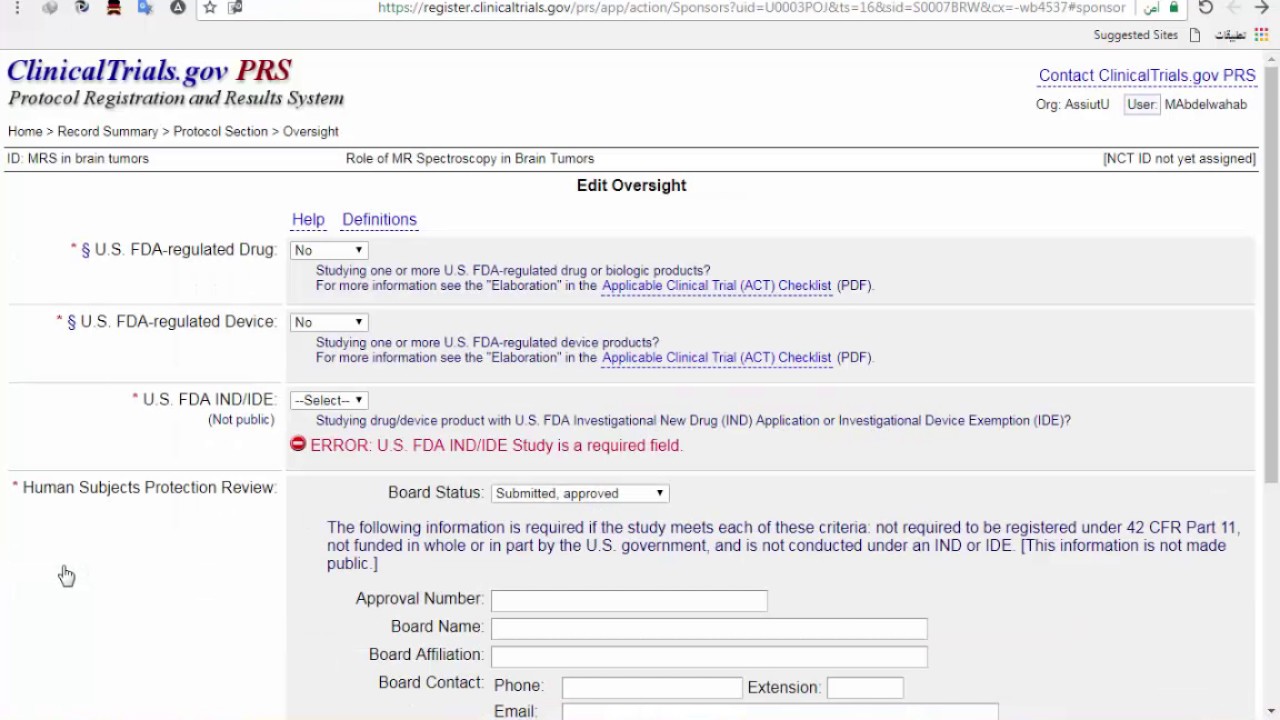
Task: Click the 'Human Subjects Protection Review:' label
Action: click(x=150, y=488)
